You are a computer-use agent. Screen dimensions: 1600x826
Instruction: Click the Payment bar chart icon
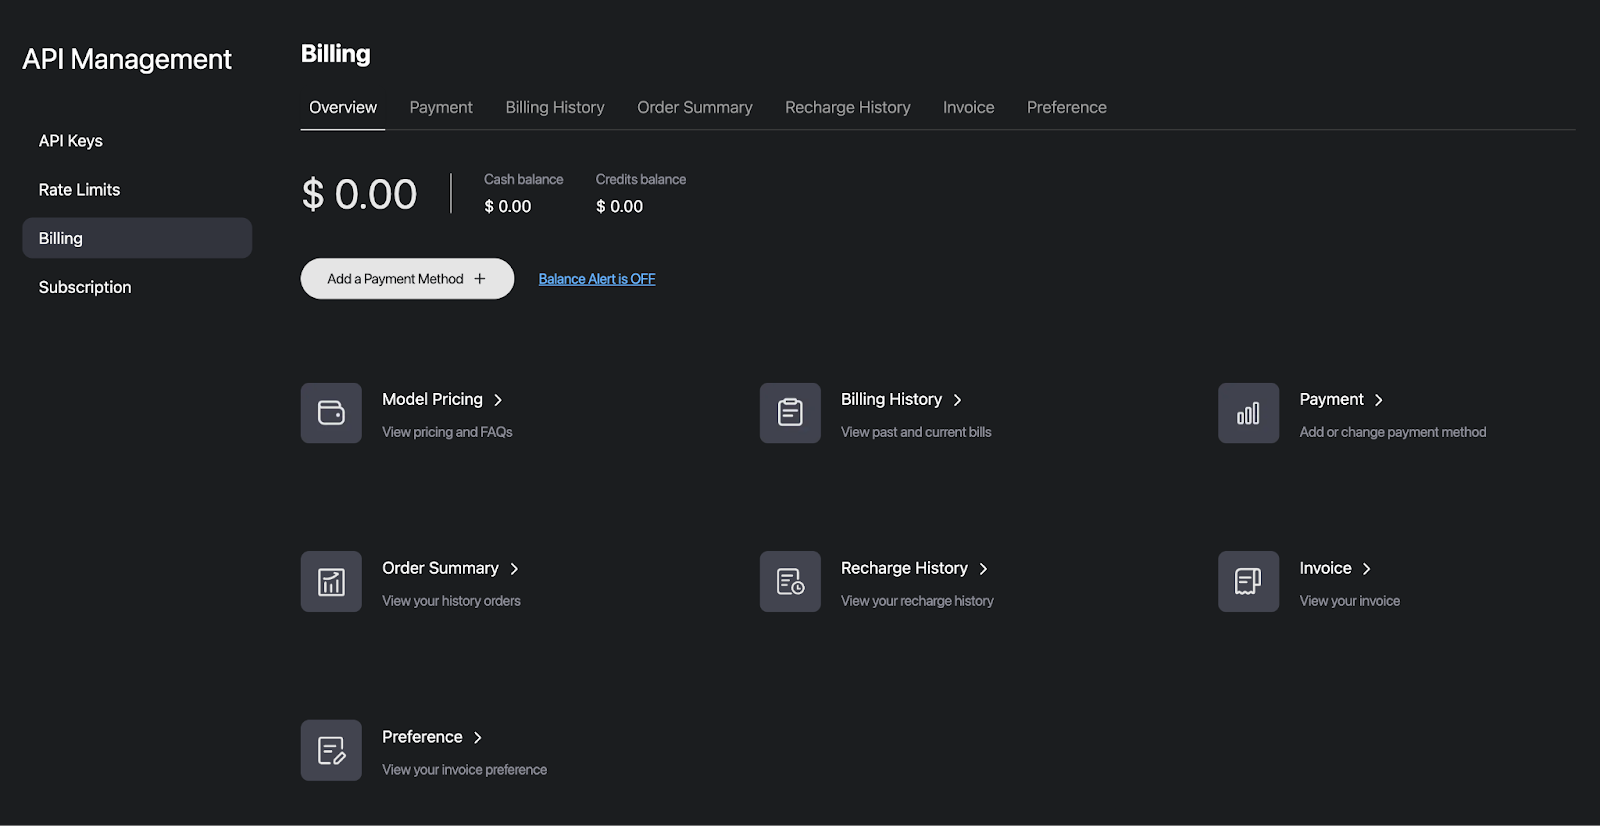pos(1248,413)
